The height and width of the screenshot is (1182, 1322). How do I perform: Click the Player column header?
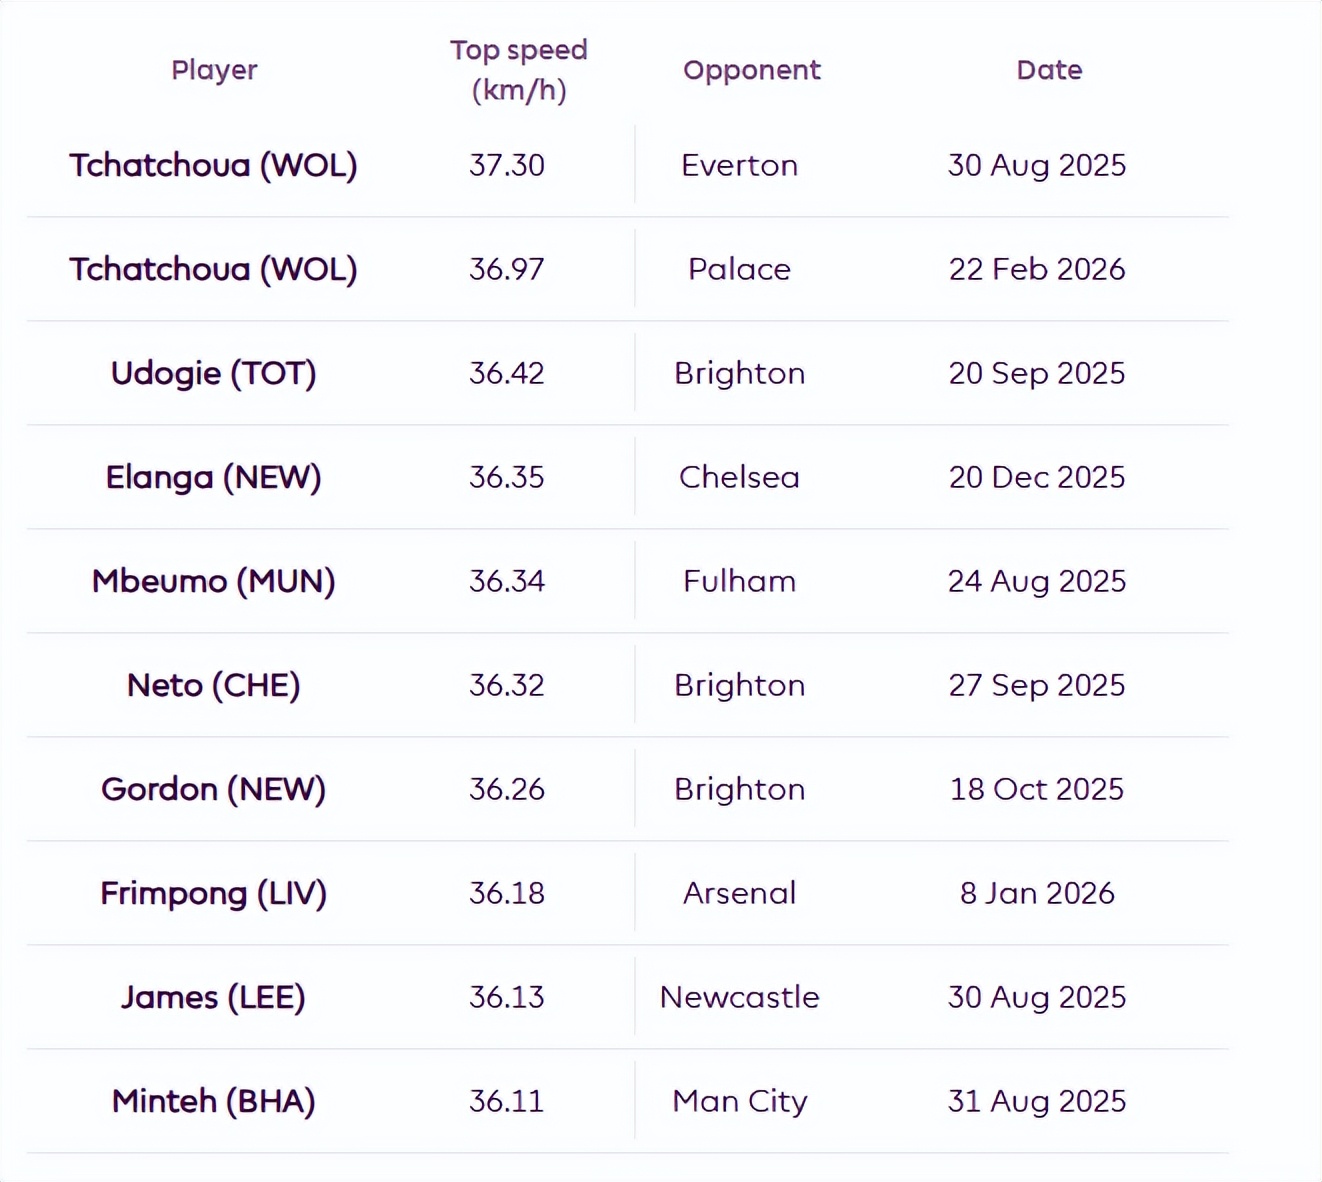point(214,70)
